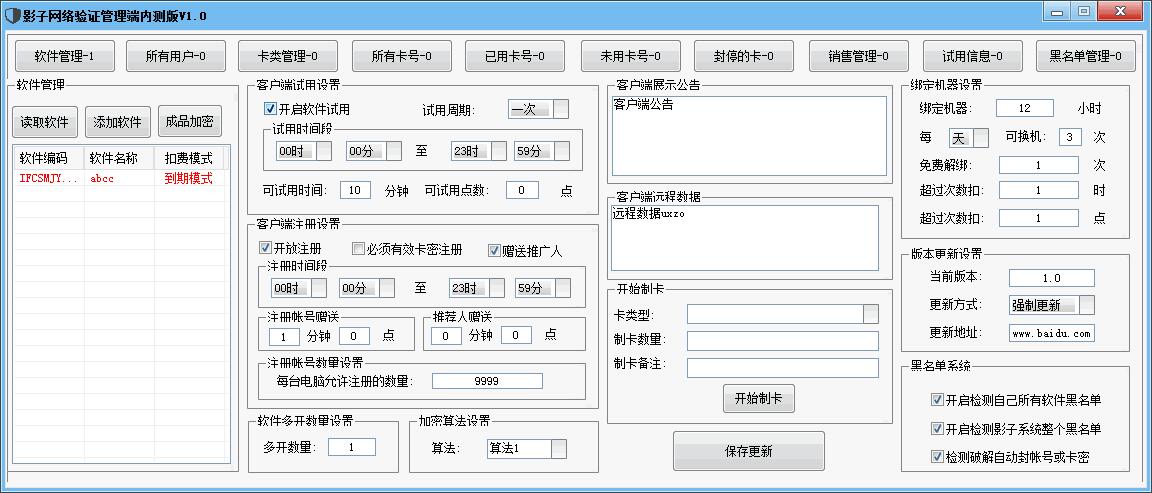Uncheck the 开放注册 checkbox
Image resolution: width=1152 pixels, height=493 pixels.
[x=266, y=249]
